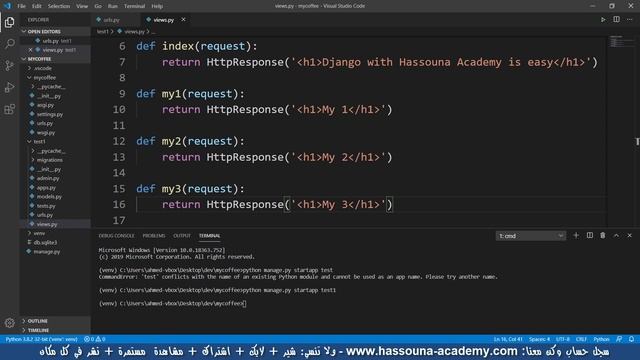640x360 pixels.
Task: Collapse the Open Editors section
Action: tap(55, 31)
